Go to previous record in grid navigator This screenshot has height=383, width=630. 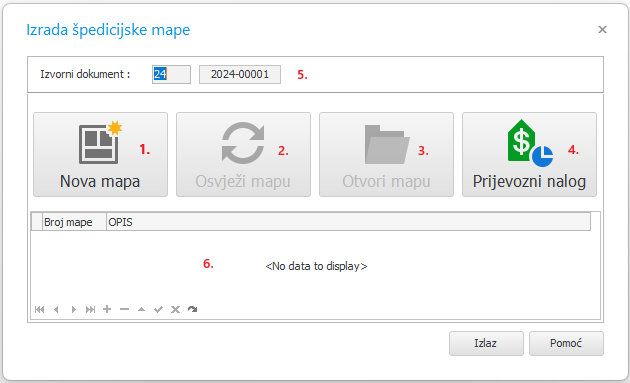coord(56,309)
